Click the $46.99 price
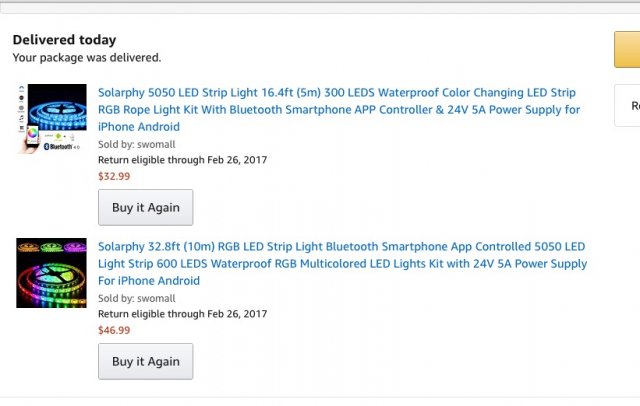This screenshot has height=406, width=640. pos(114,330)
